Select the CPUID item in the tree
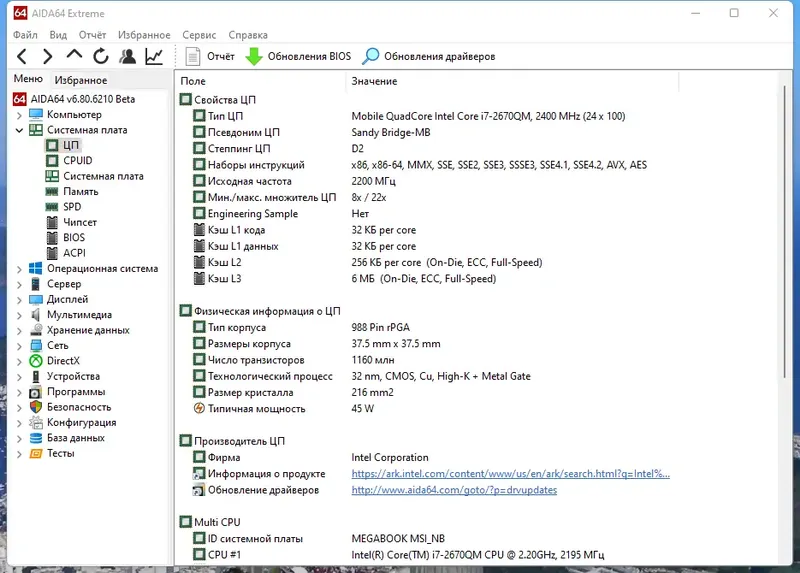800x573 pixels. 78,160
